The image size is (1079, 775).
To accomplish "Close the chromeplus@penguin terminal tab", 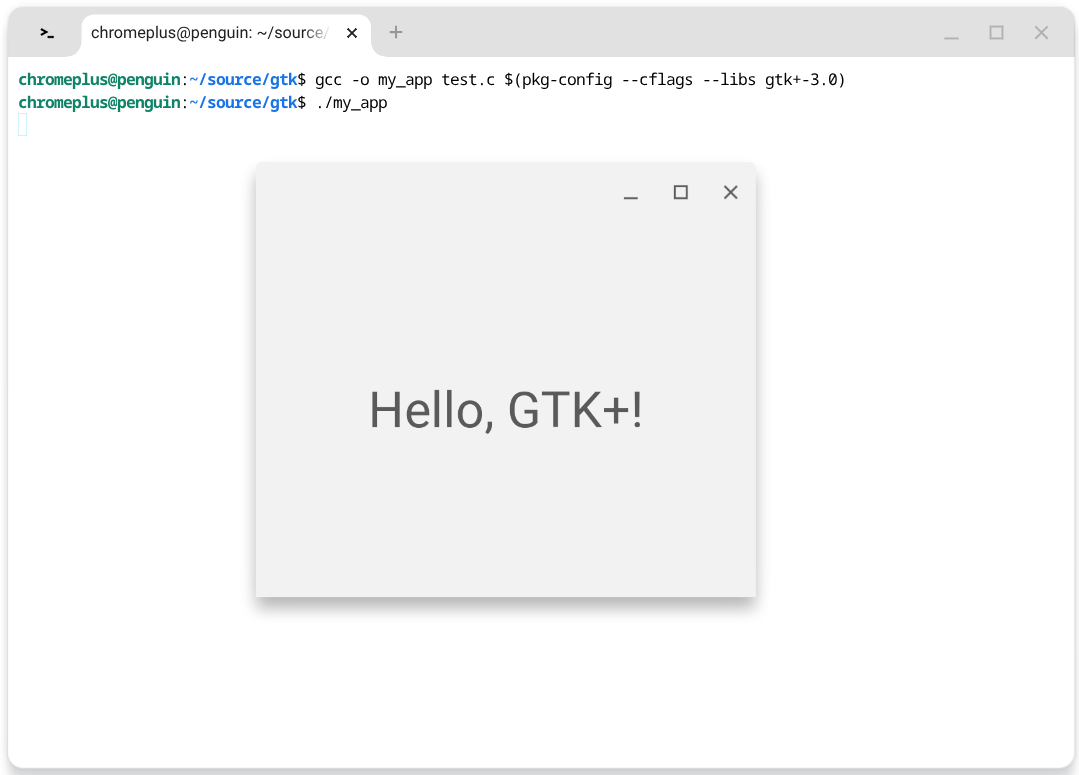I will (352, 33).
